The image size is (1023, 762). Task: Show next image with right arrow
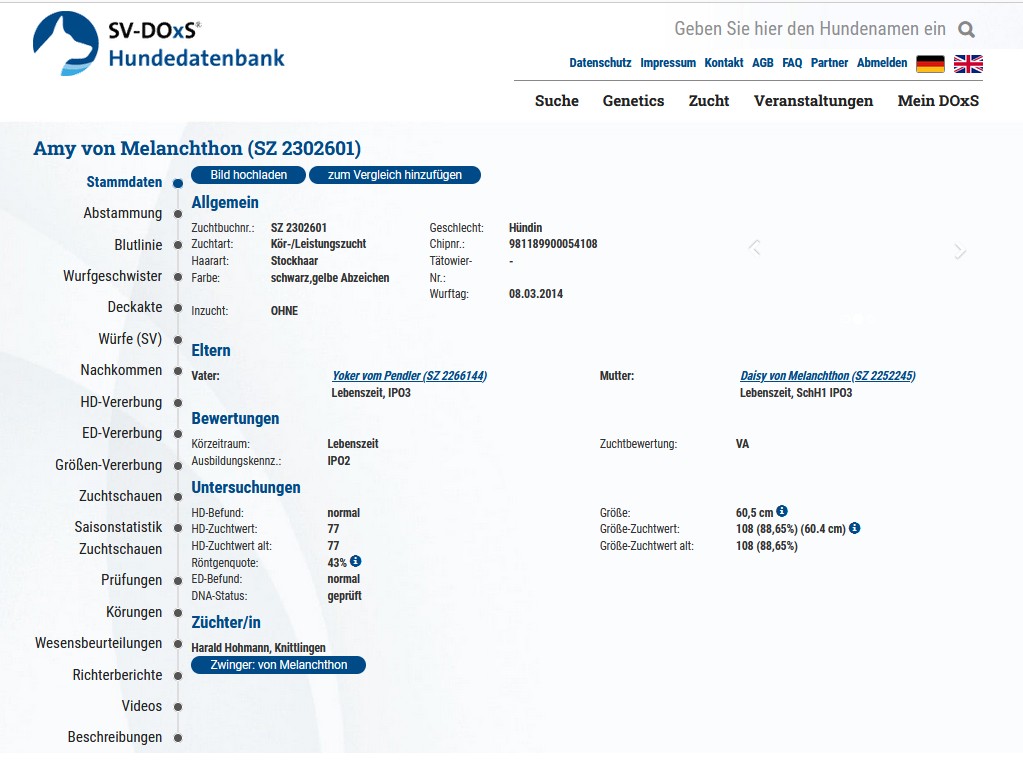pos(960,252)
